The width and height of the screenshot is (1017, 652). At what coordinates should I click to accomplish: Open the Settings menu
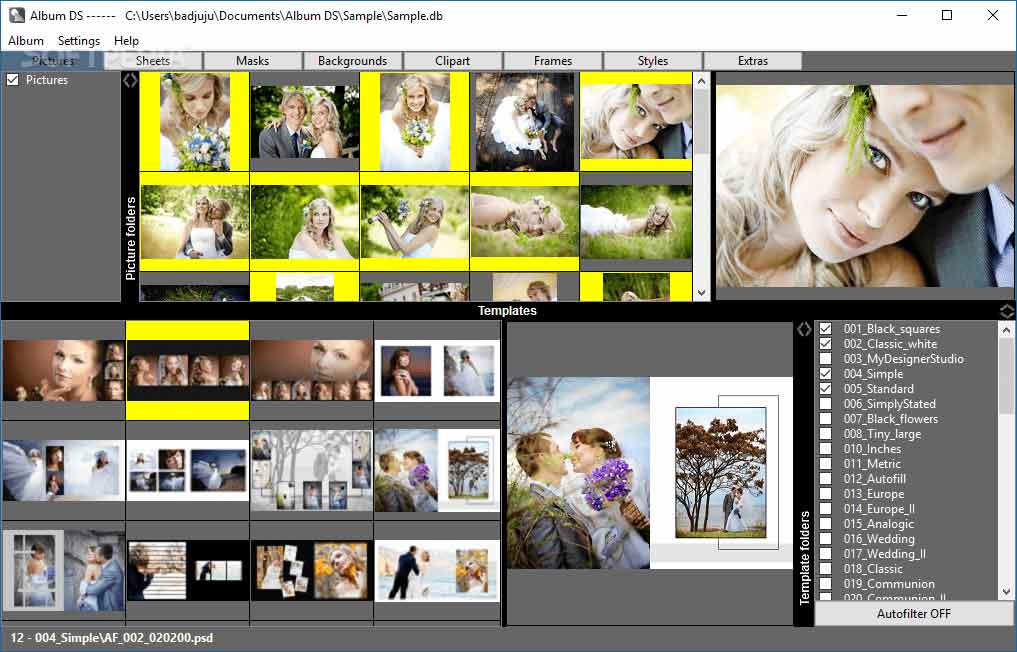coord(78,40)
